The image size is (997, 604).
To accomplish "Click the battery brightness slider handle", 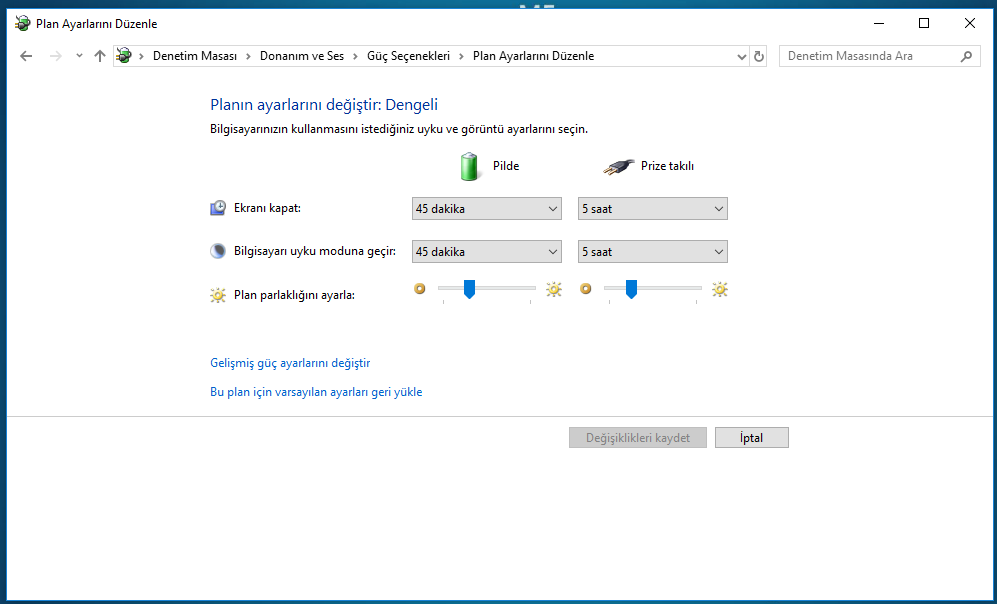I will (469, 289).
